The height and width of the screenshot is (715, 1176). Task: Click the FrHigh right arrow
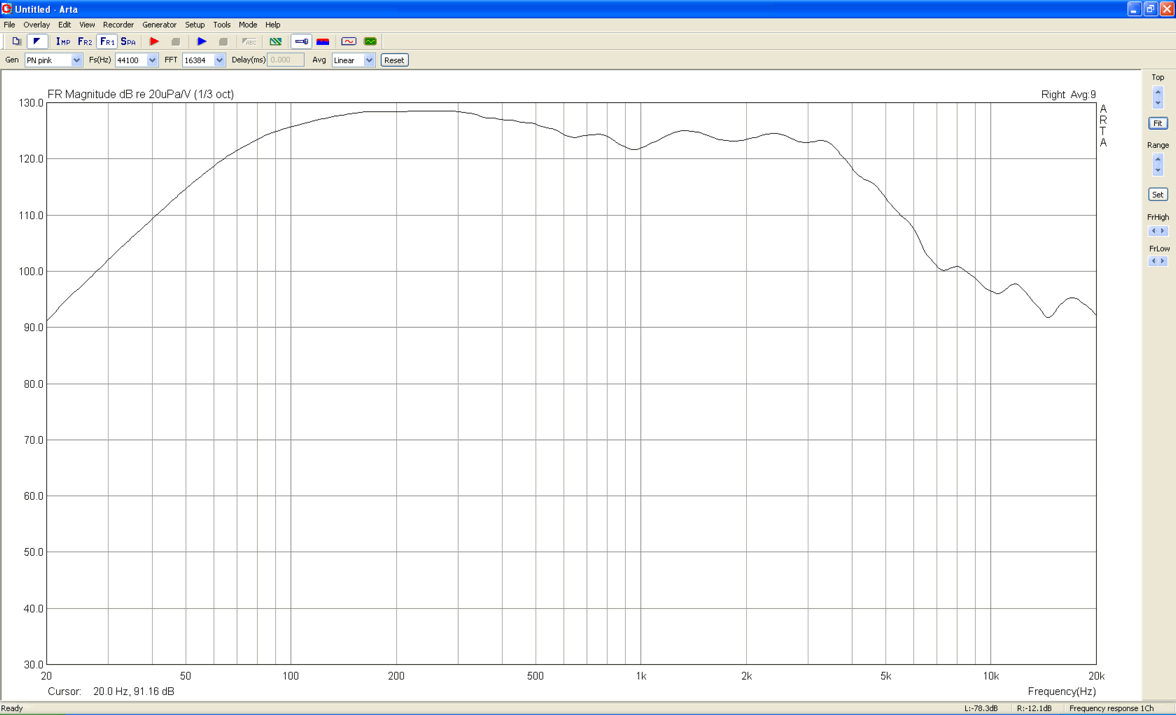(1162, 231)
